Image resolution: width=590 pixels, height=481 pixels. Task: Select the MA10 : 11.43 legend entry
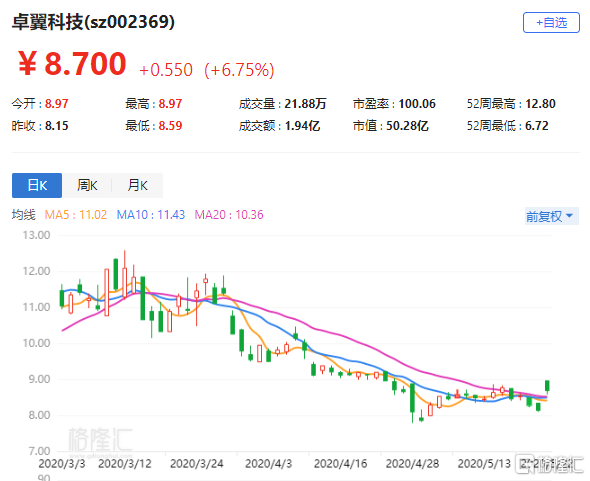tap(151, 215)
